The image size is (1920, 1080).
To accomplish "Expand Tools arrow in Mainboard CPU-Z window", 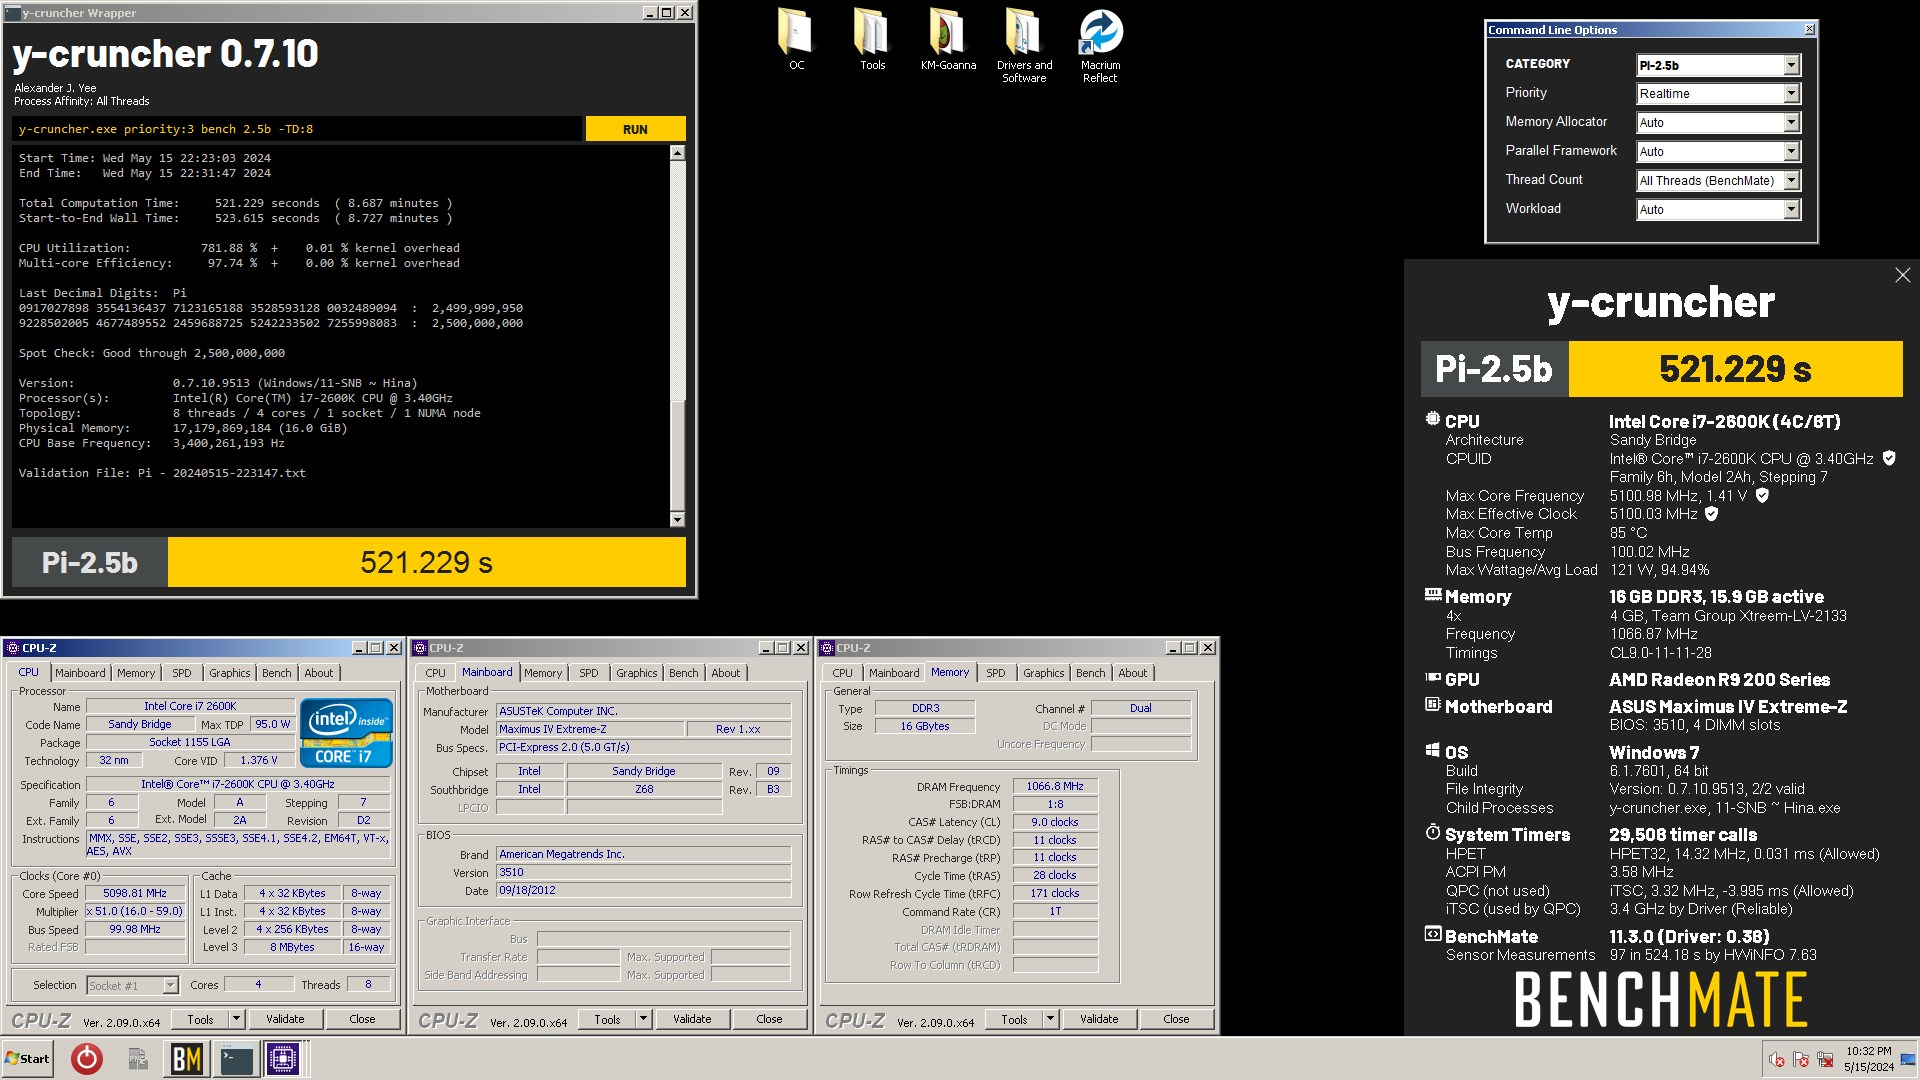I will click(x=644, y=1019).
